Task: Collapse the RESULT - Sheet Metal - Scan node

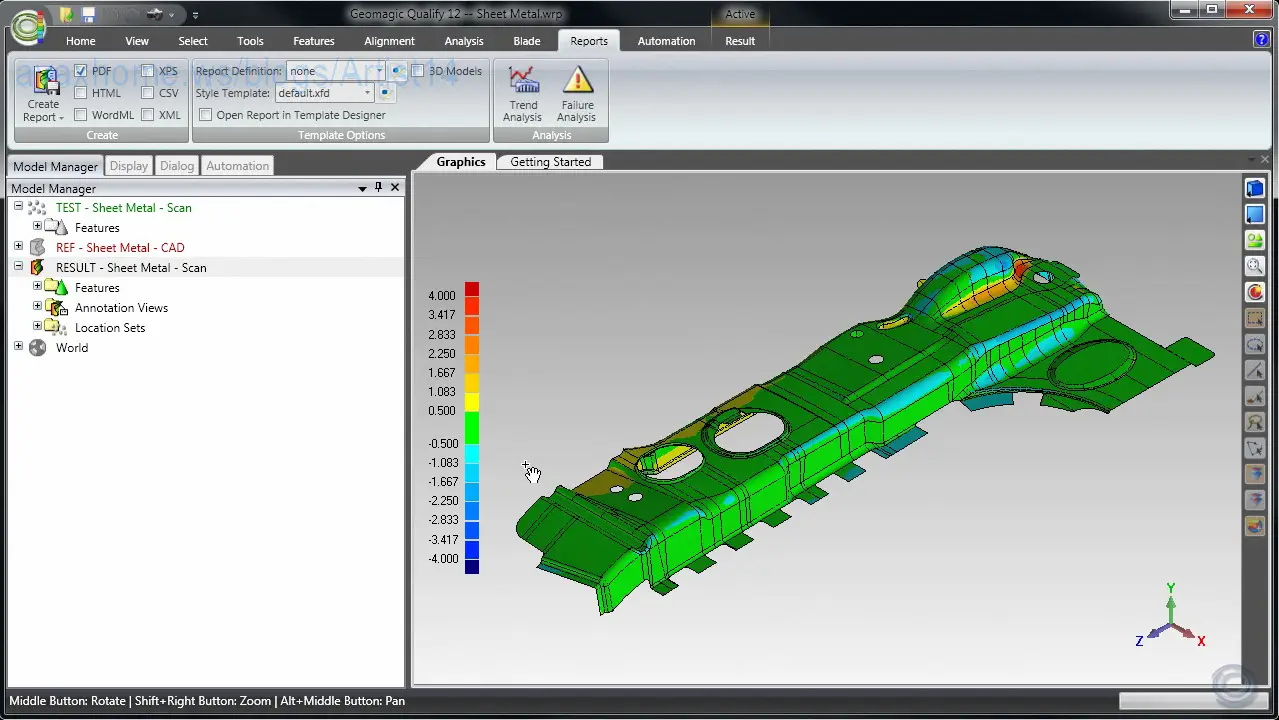Action: click(x=18, y=267)
